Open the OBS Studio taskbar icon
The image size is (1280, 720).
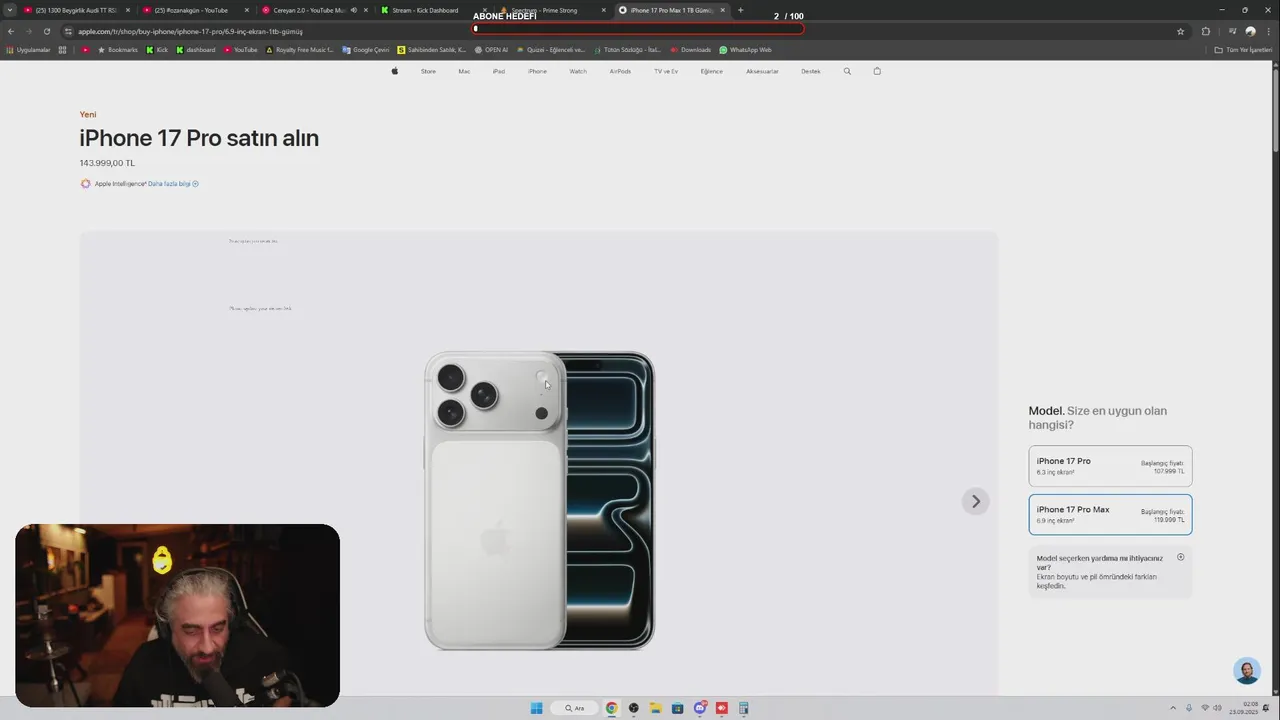pos(633,708)
